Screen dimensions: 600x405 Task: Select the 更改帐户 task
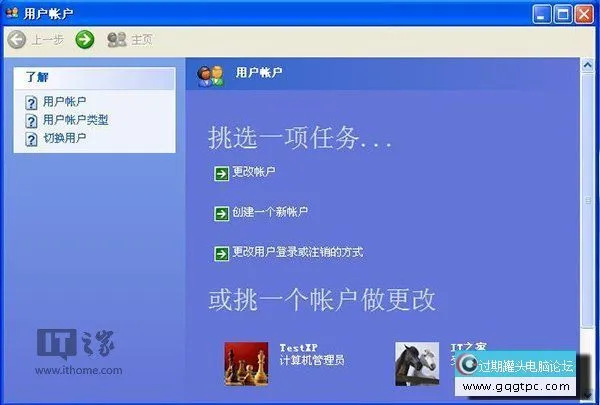pyautogui.click(x=254, y=172)
